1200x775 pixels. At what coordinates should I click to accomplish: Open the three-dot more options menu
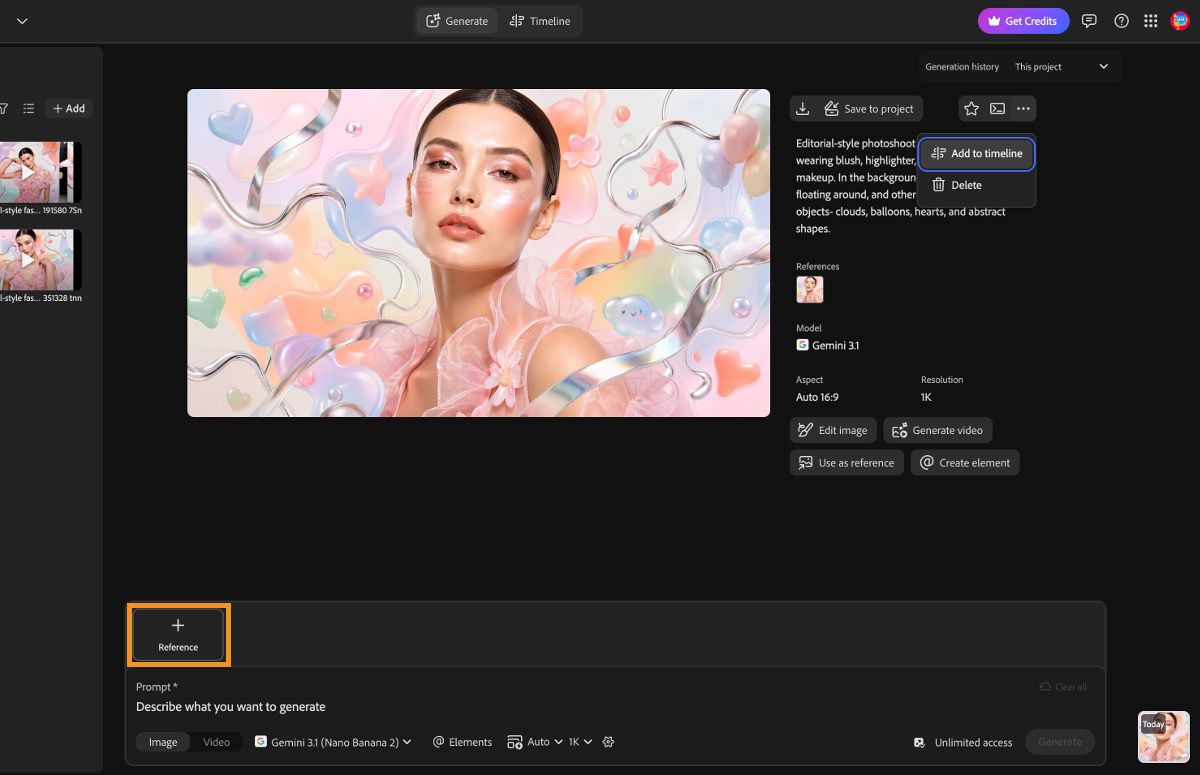(1022, 109)
